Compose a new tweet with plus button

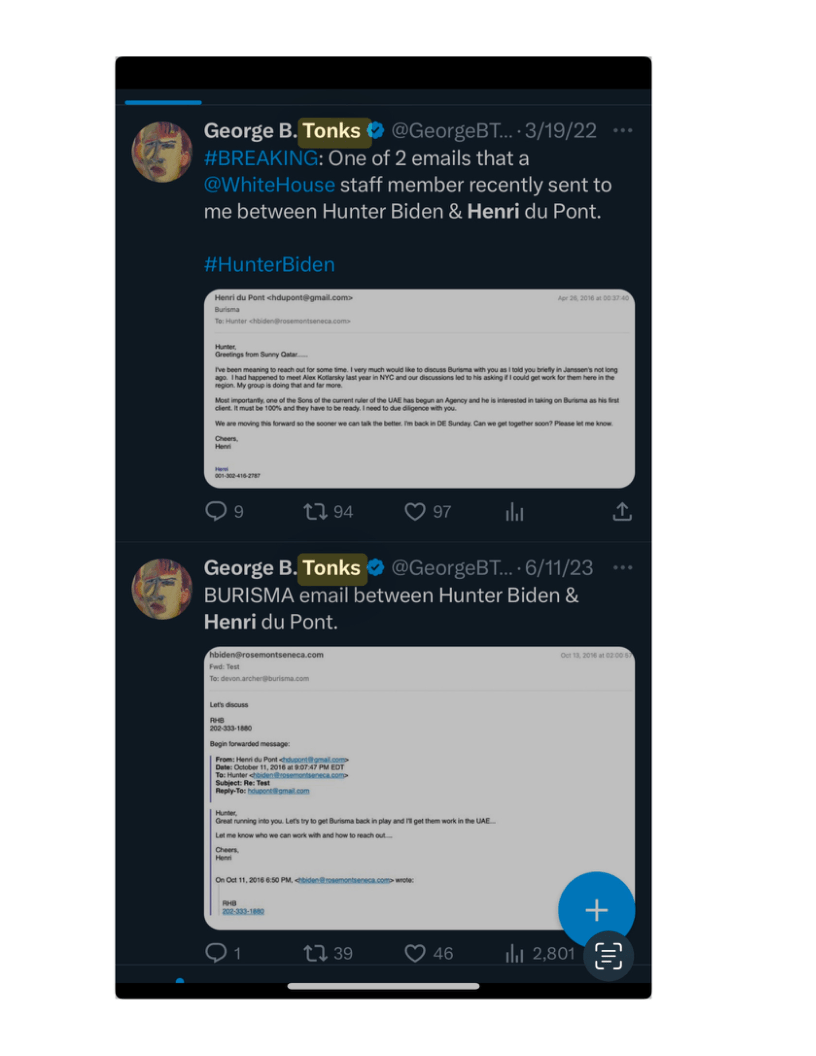596,910
